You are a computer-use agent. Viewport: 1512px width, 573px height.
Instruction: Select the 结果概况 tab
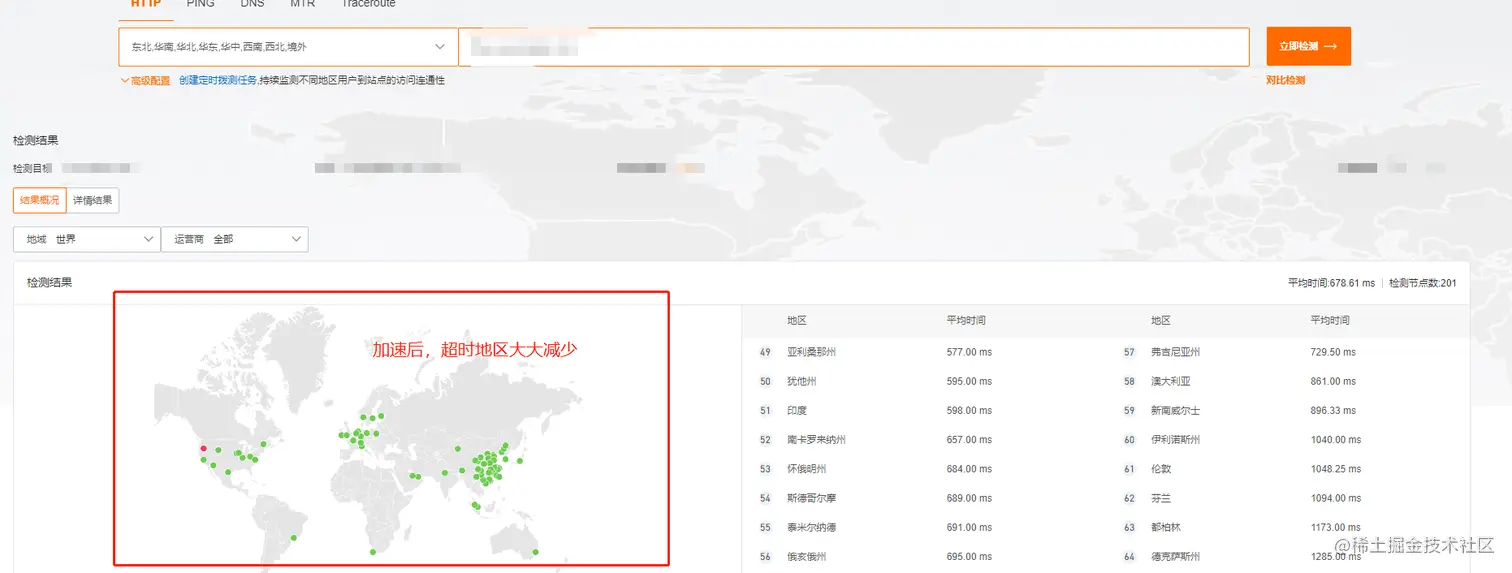pos(40,200)
